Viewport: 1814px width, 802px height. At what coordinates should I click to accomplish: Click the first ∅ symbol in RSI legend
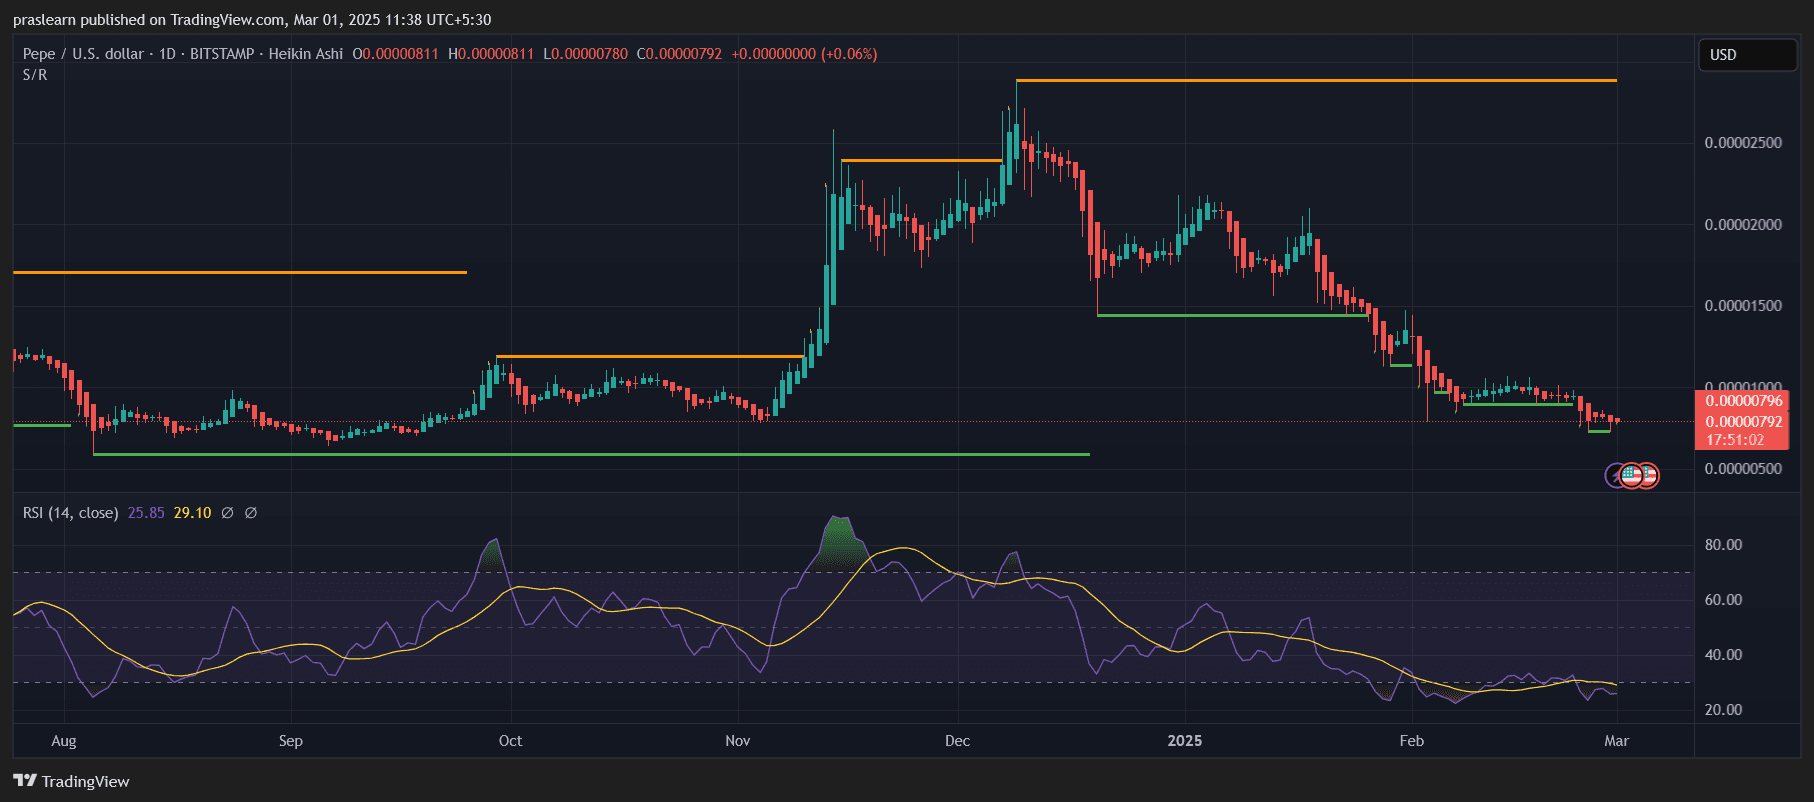tap(227, 513)
